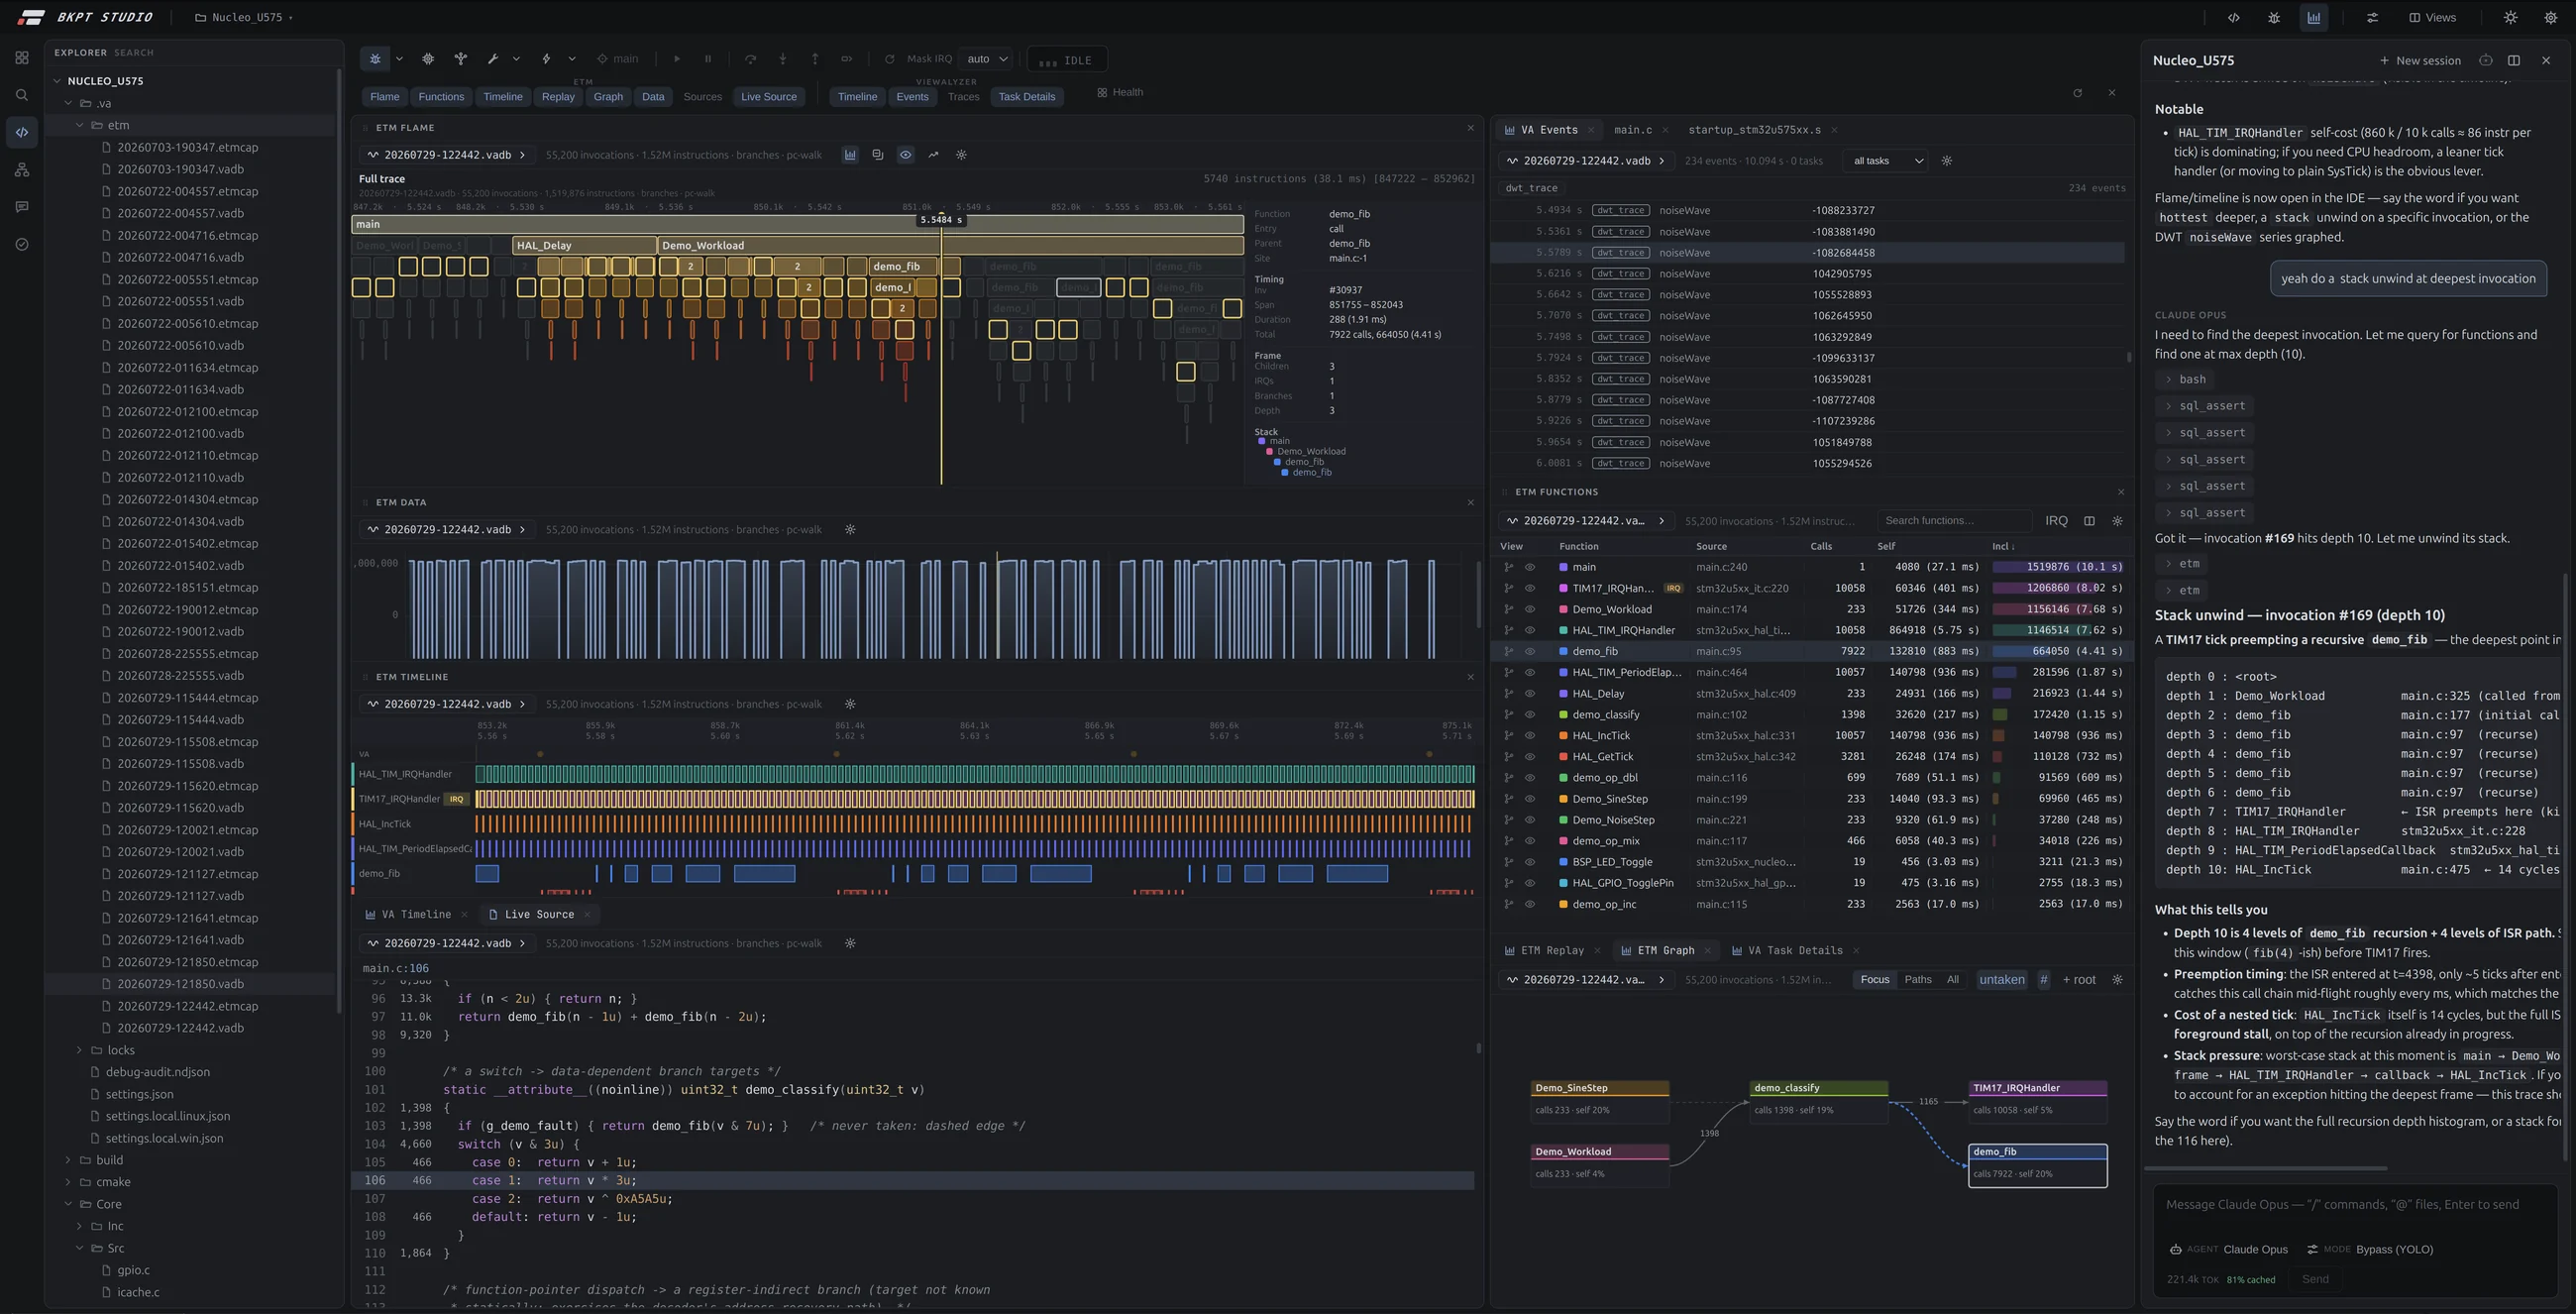Click split columns icon in ETM Functions header
Image resolution: width=2576 pixels, height=1314 pixels.
(2089, 521)
